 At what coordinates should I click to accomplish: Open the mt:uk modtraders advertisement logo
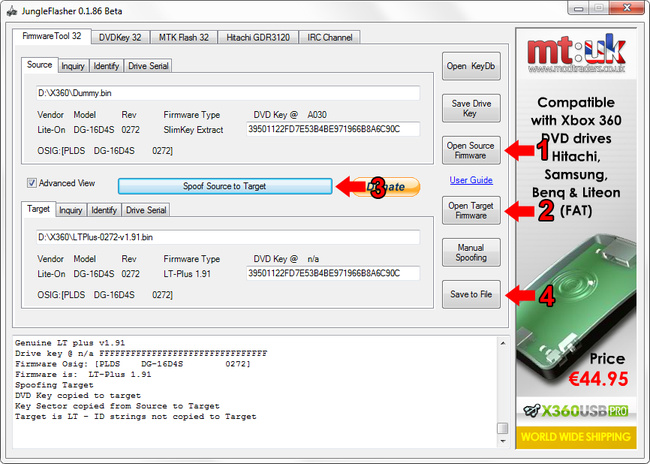(576, 54)
